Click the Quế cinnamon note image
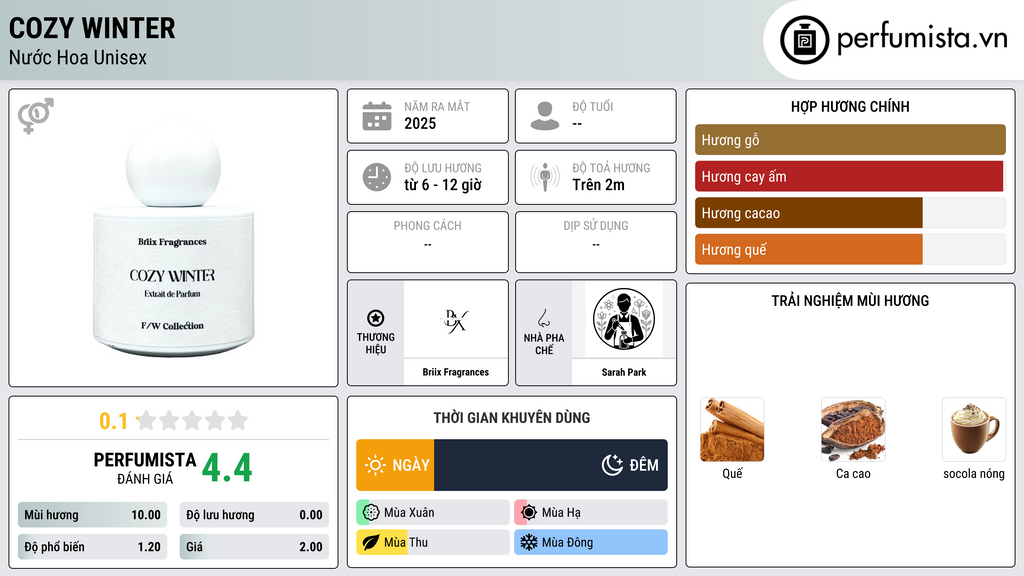 (732, 430)
